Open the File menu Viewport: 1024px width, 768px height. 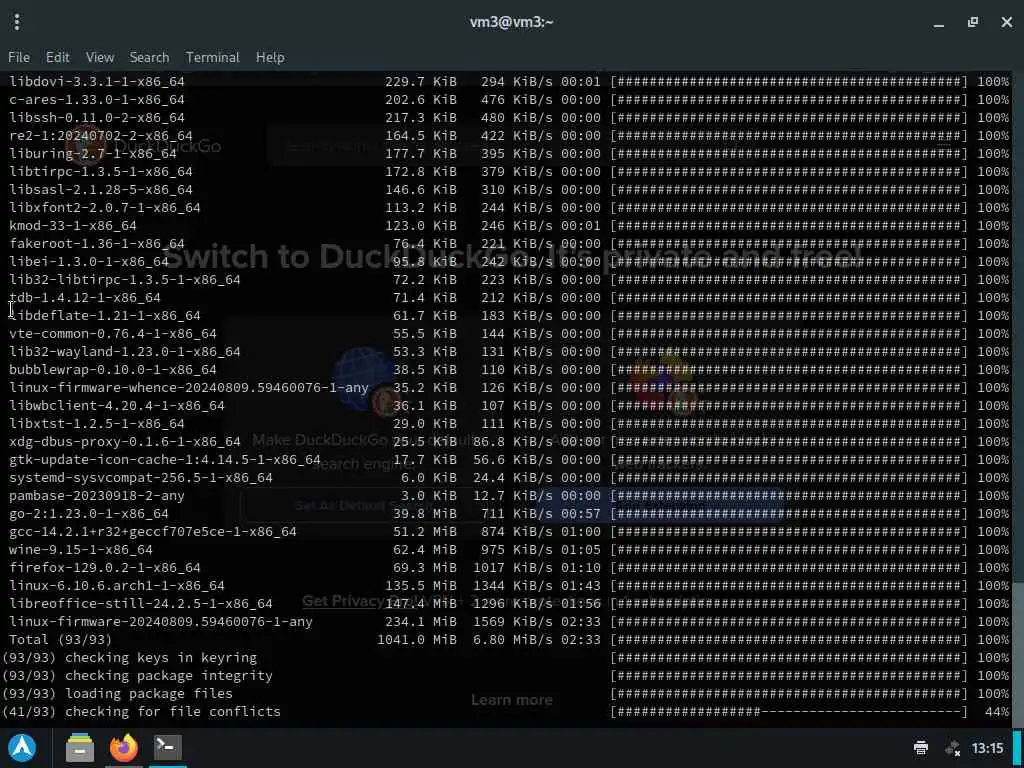click(x=19, y=57)
